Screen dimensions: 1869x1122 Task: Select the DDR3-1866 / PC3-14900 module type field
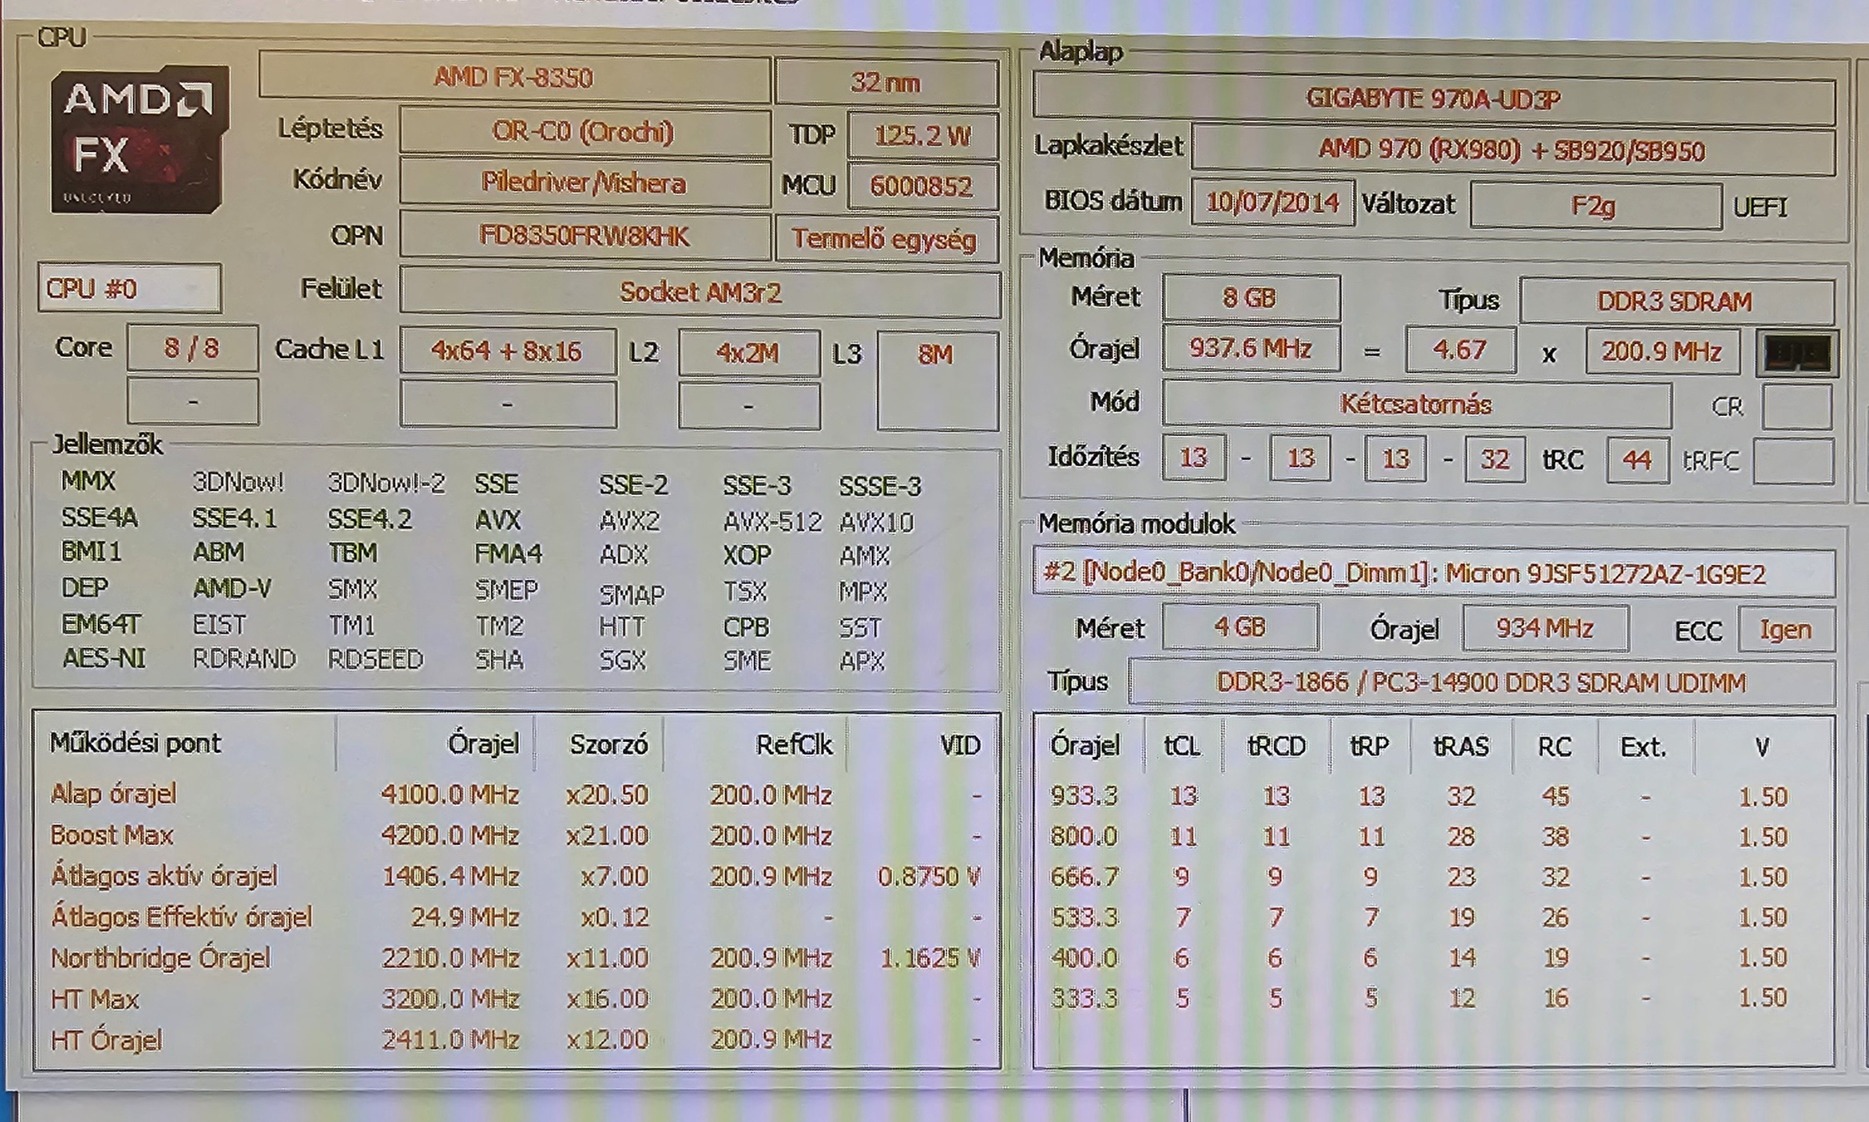(x=1481, y=683)
